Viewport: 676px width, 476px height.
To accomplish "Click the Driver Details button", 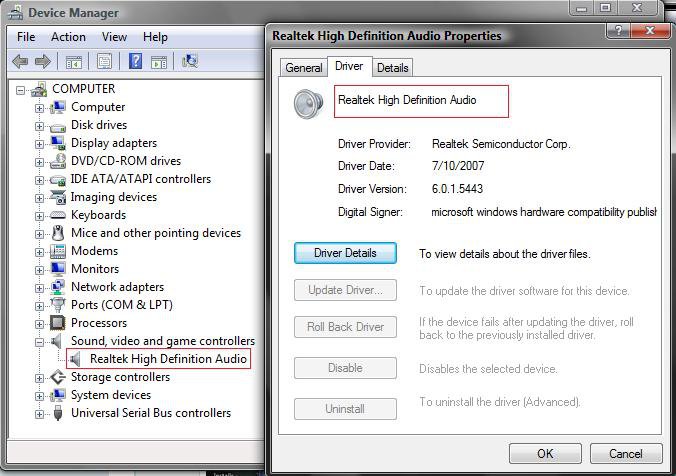I will (x=345, y=253).
